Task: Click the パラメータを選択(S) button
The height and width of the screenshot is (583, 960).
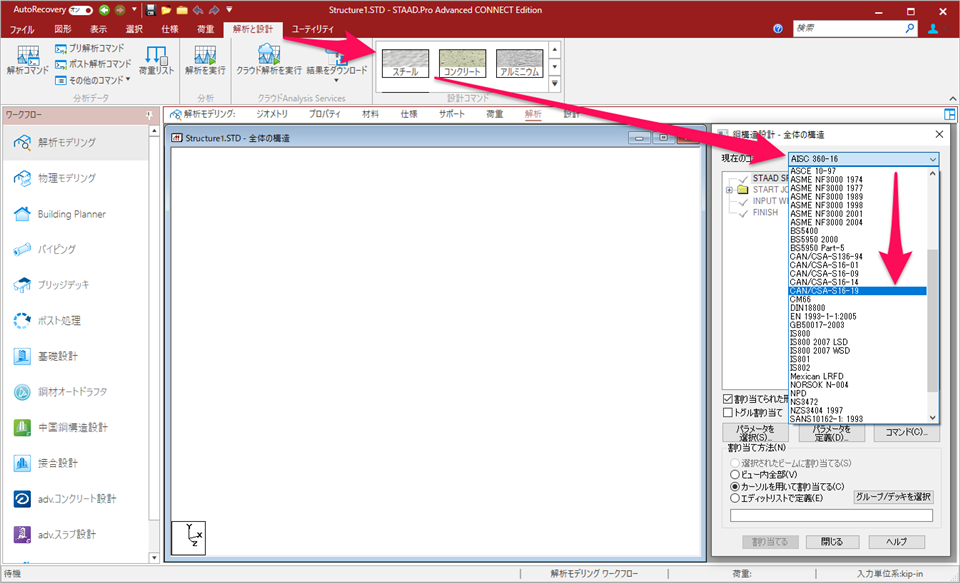Action: 756,433
